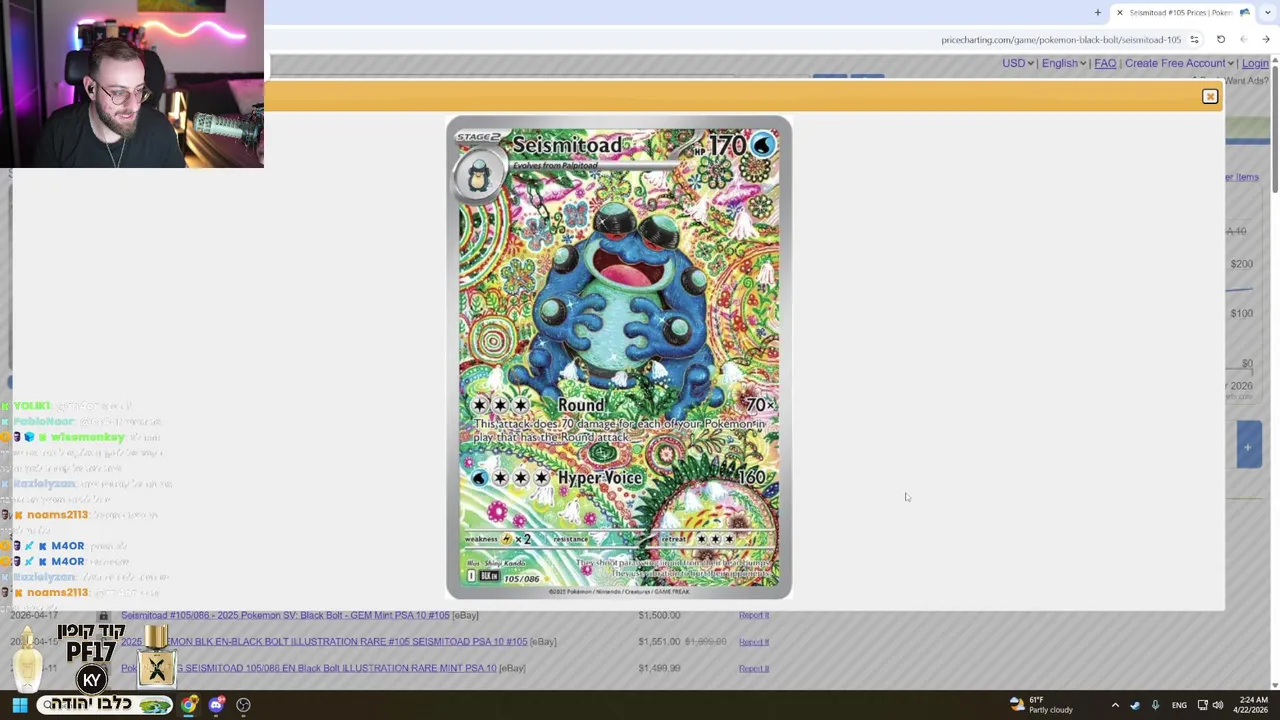
Task: Click the Login link
Action: tap(1255, 63)
